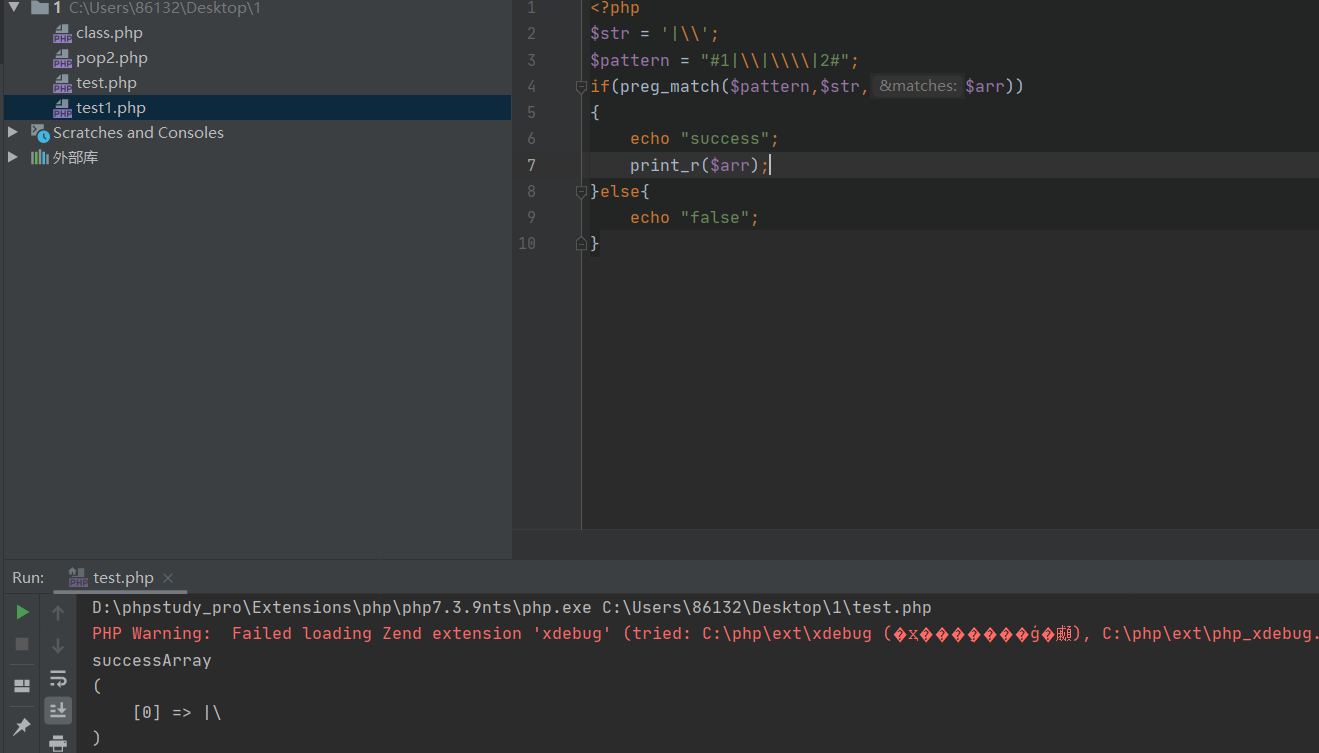Click the 外部库 library bars icon
The height and width of the screenshot is (753, 1319).
40,157
